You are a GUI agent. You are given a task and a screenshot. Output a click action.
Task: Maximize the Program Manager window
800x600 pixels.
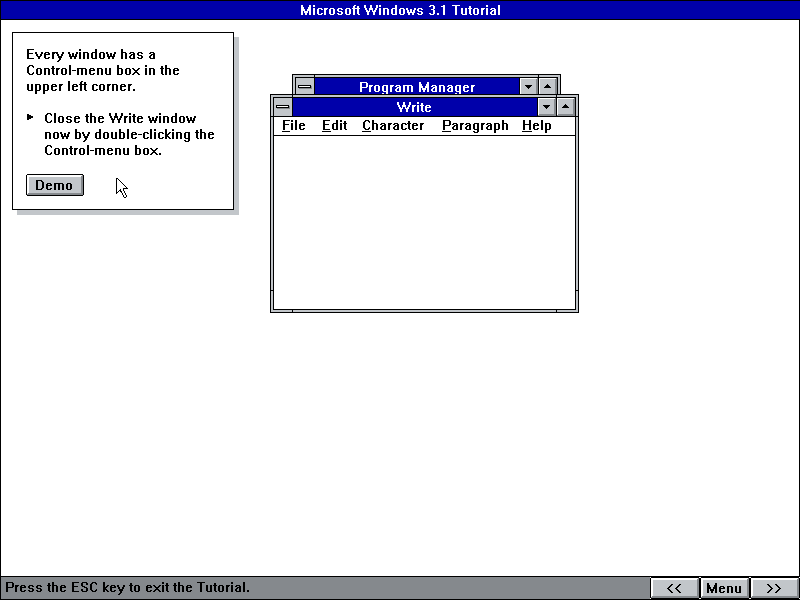point(547,86)
